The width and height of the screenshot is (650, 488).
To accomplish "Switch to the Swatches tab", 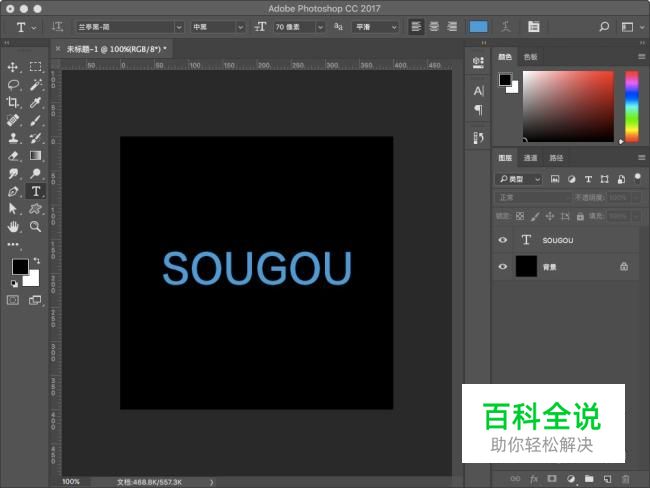I will [x=531, y=57].
